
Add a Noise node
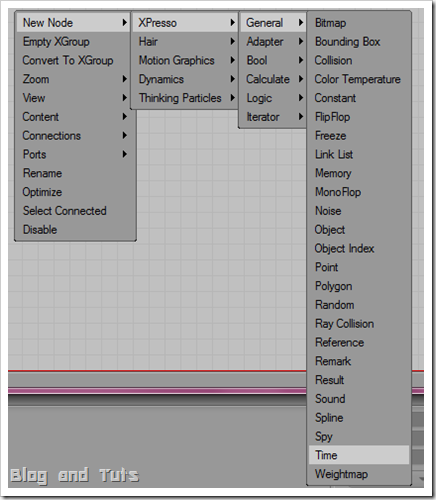pos(359,211)
